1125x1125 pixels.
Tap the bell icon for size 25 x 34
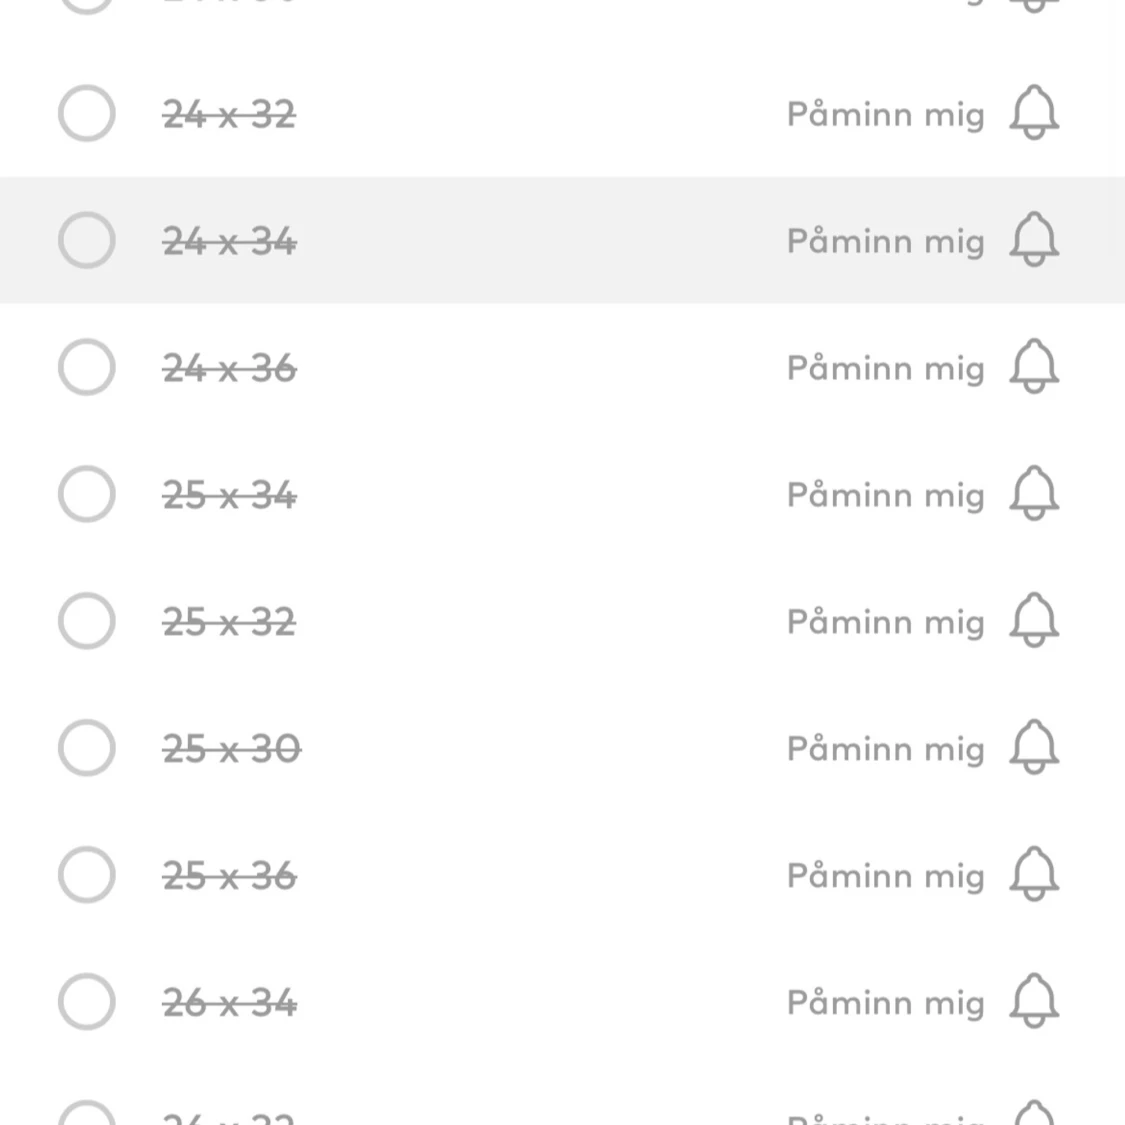(x=1034, y=494)
